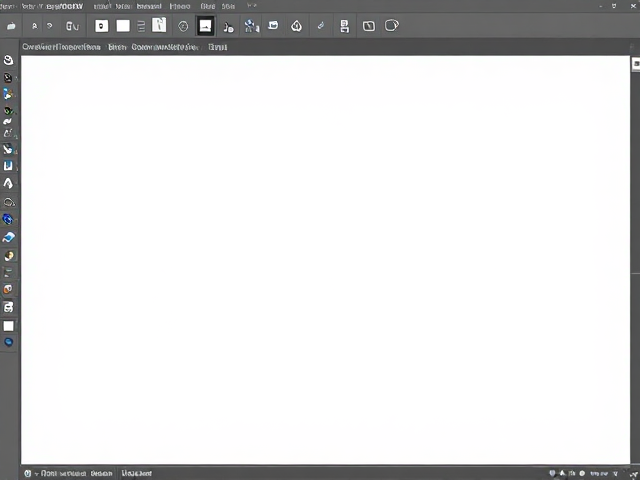This screenshot has width=640, height=480.
Task: Click the small panel icon on right edge
Action: pyautogui.click(x=636, y=64)
